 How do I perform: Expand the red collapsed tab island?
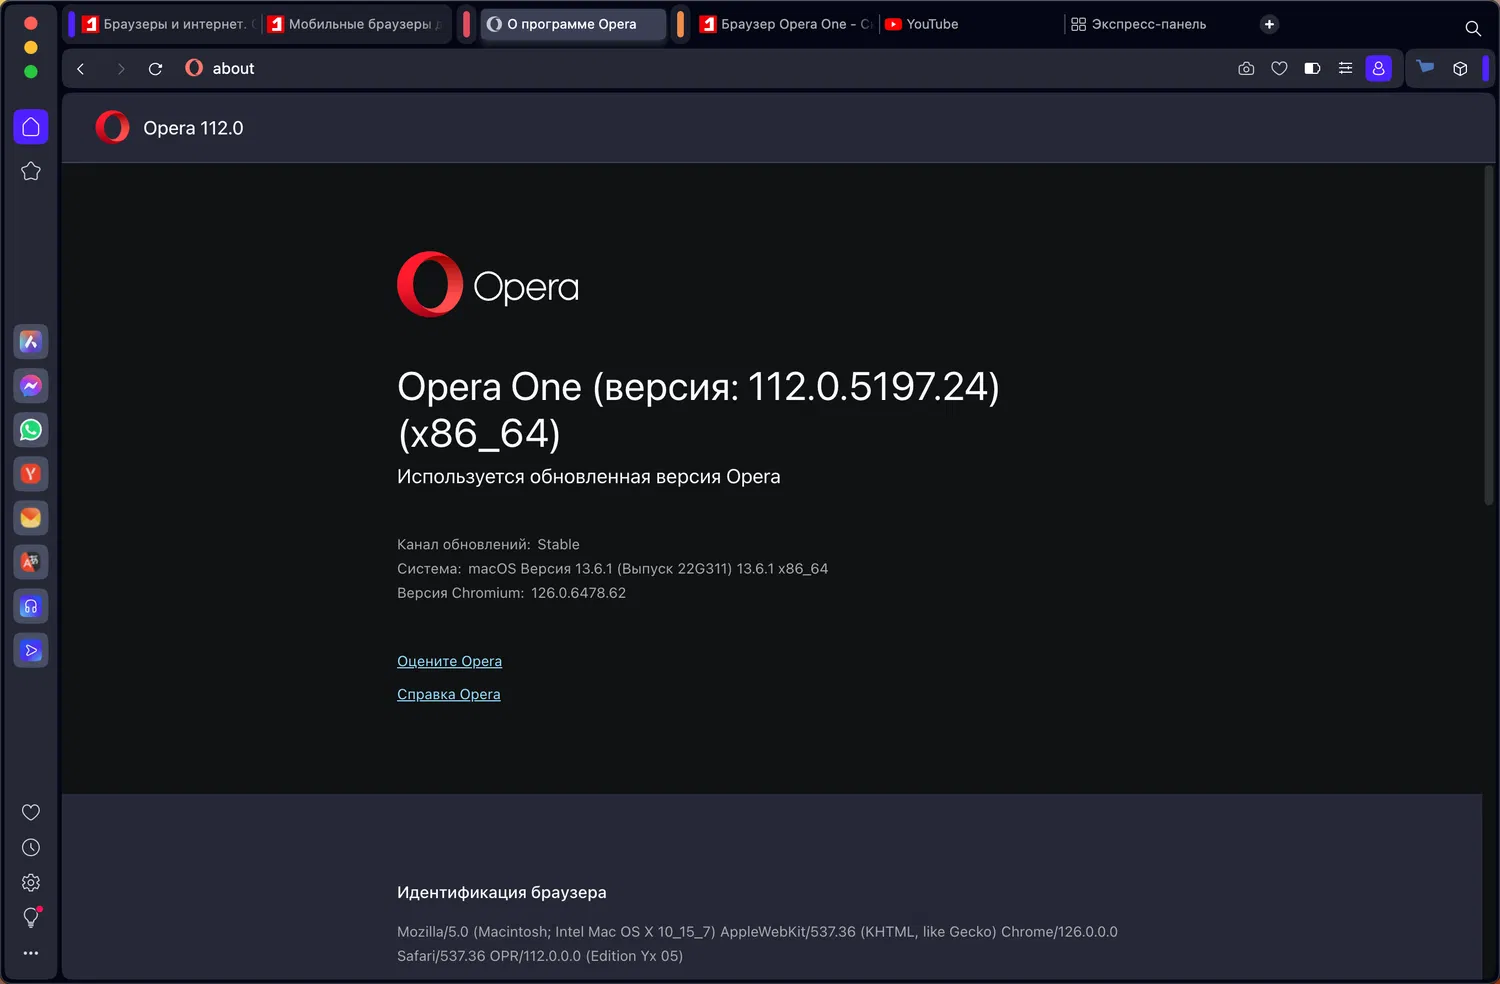point(466,24)
